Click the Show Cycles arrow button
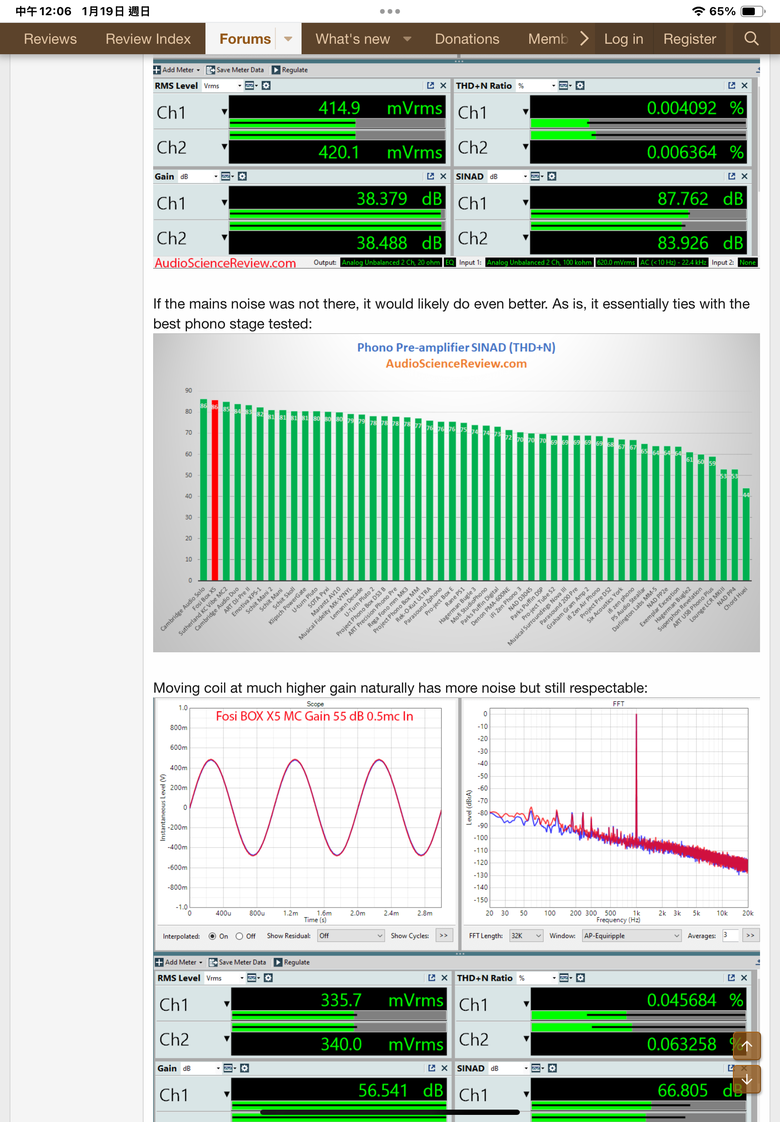The width and height of the screenshot is (780, 1122). coord(444,935)
